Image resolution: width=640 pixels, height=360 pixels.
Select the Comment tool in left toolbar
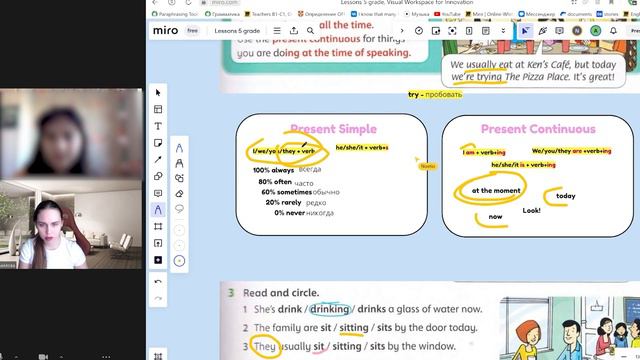click(x=158, y=193)
